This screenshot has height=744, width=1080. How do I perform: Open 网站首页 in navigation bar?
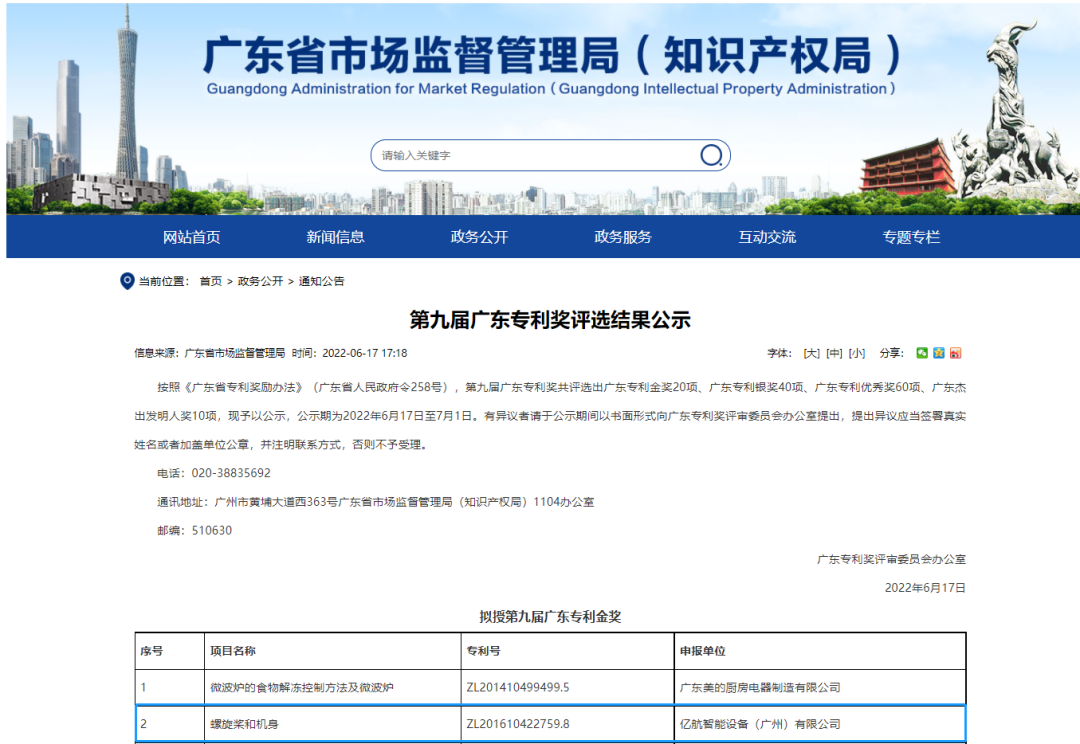coord(192,237)
